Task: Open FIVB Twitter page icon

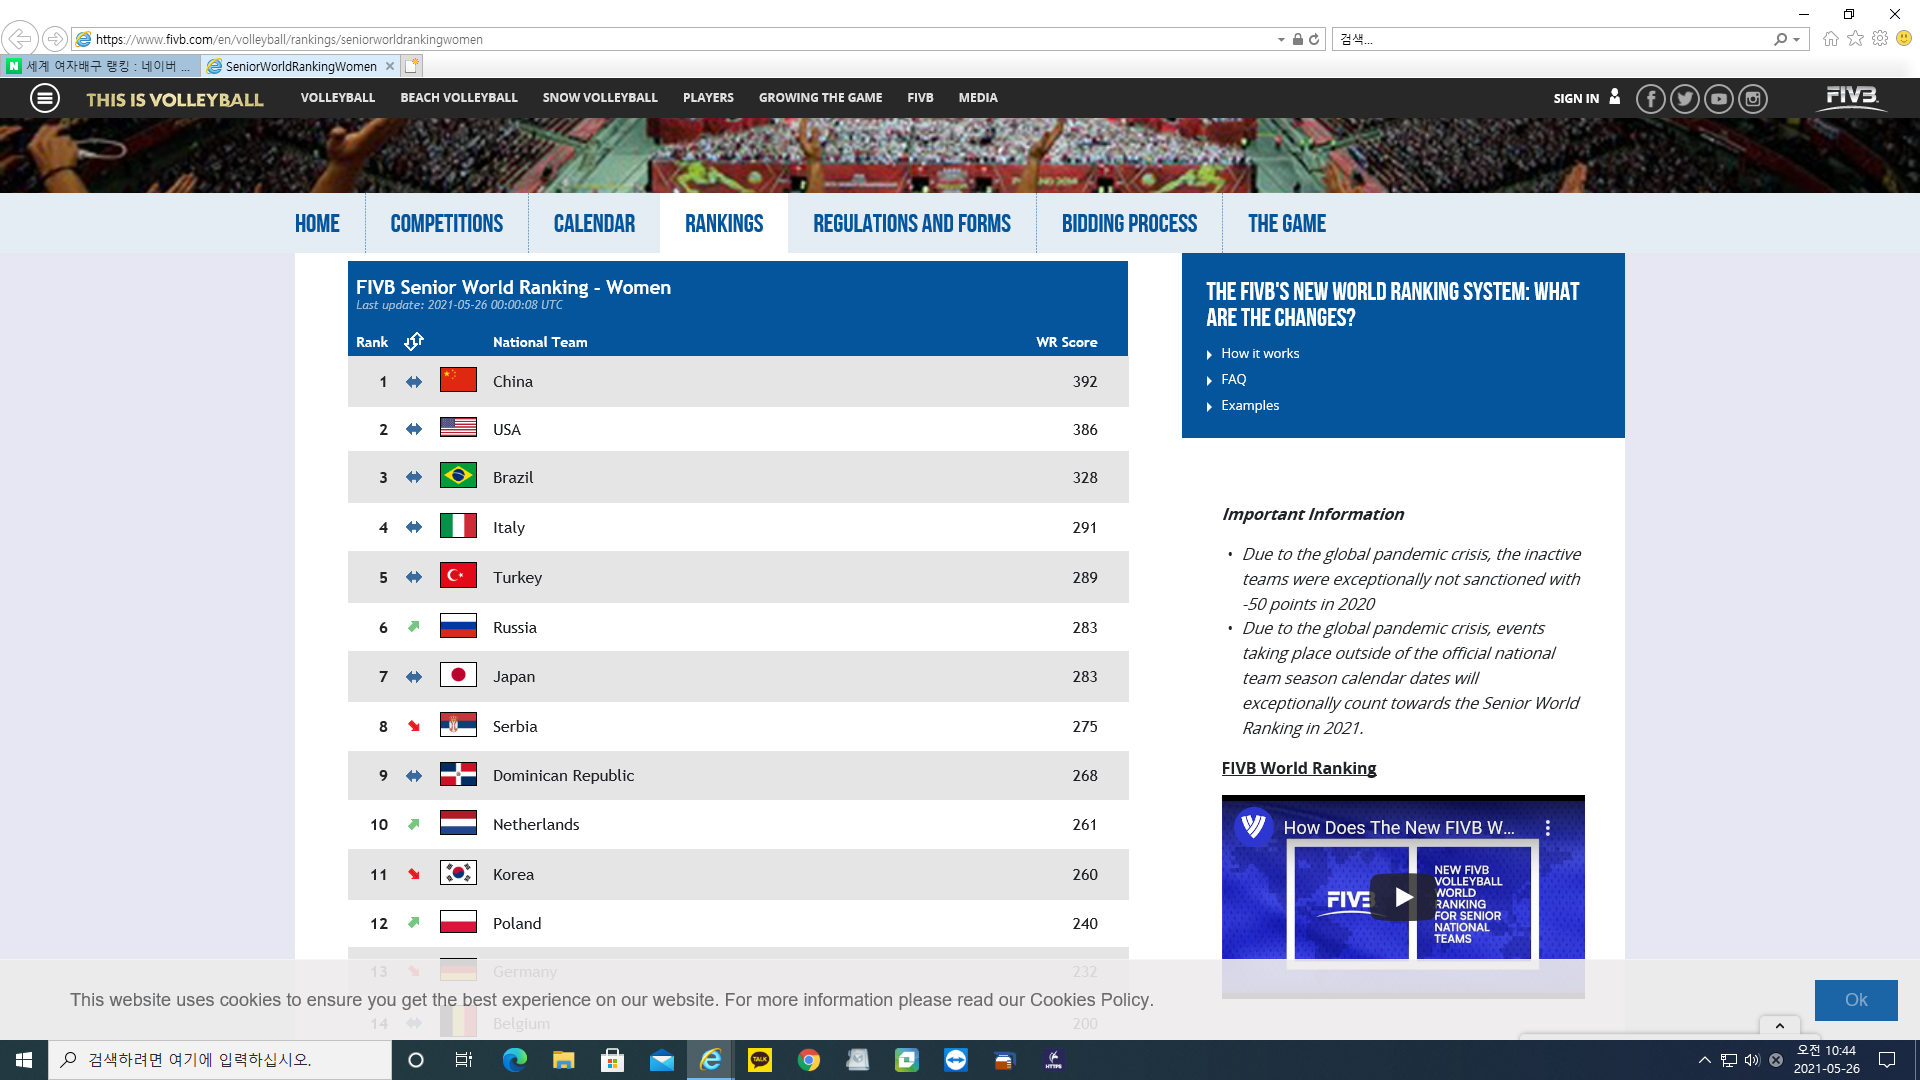Action: [x=1685, y=99]
